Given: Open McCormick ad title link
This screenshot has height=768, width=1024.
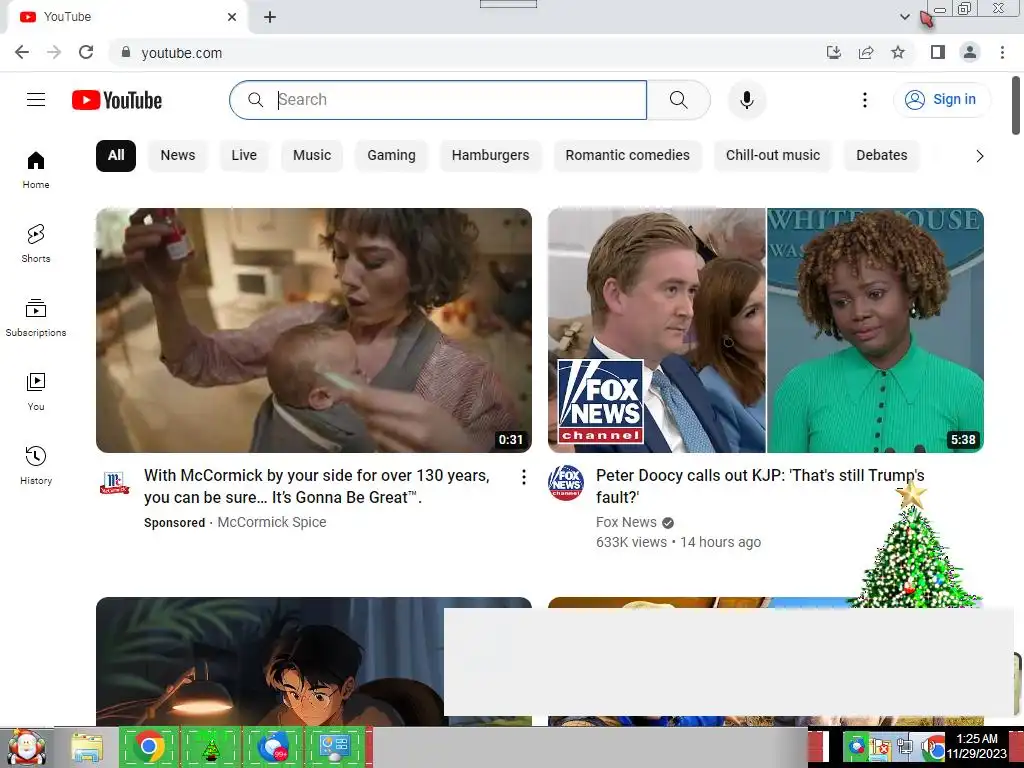Looking at the screenshot, I should click(x=317, y=486).
